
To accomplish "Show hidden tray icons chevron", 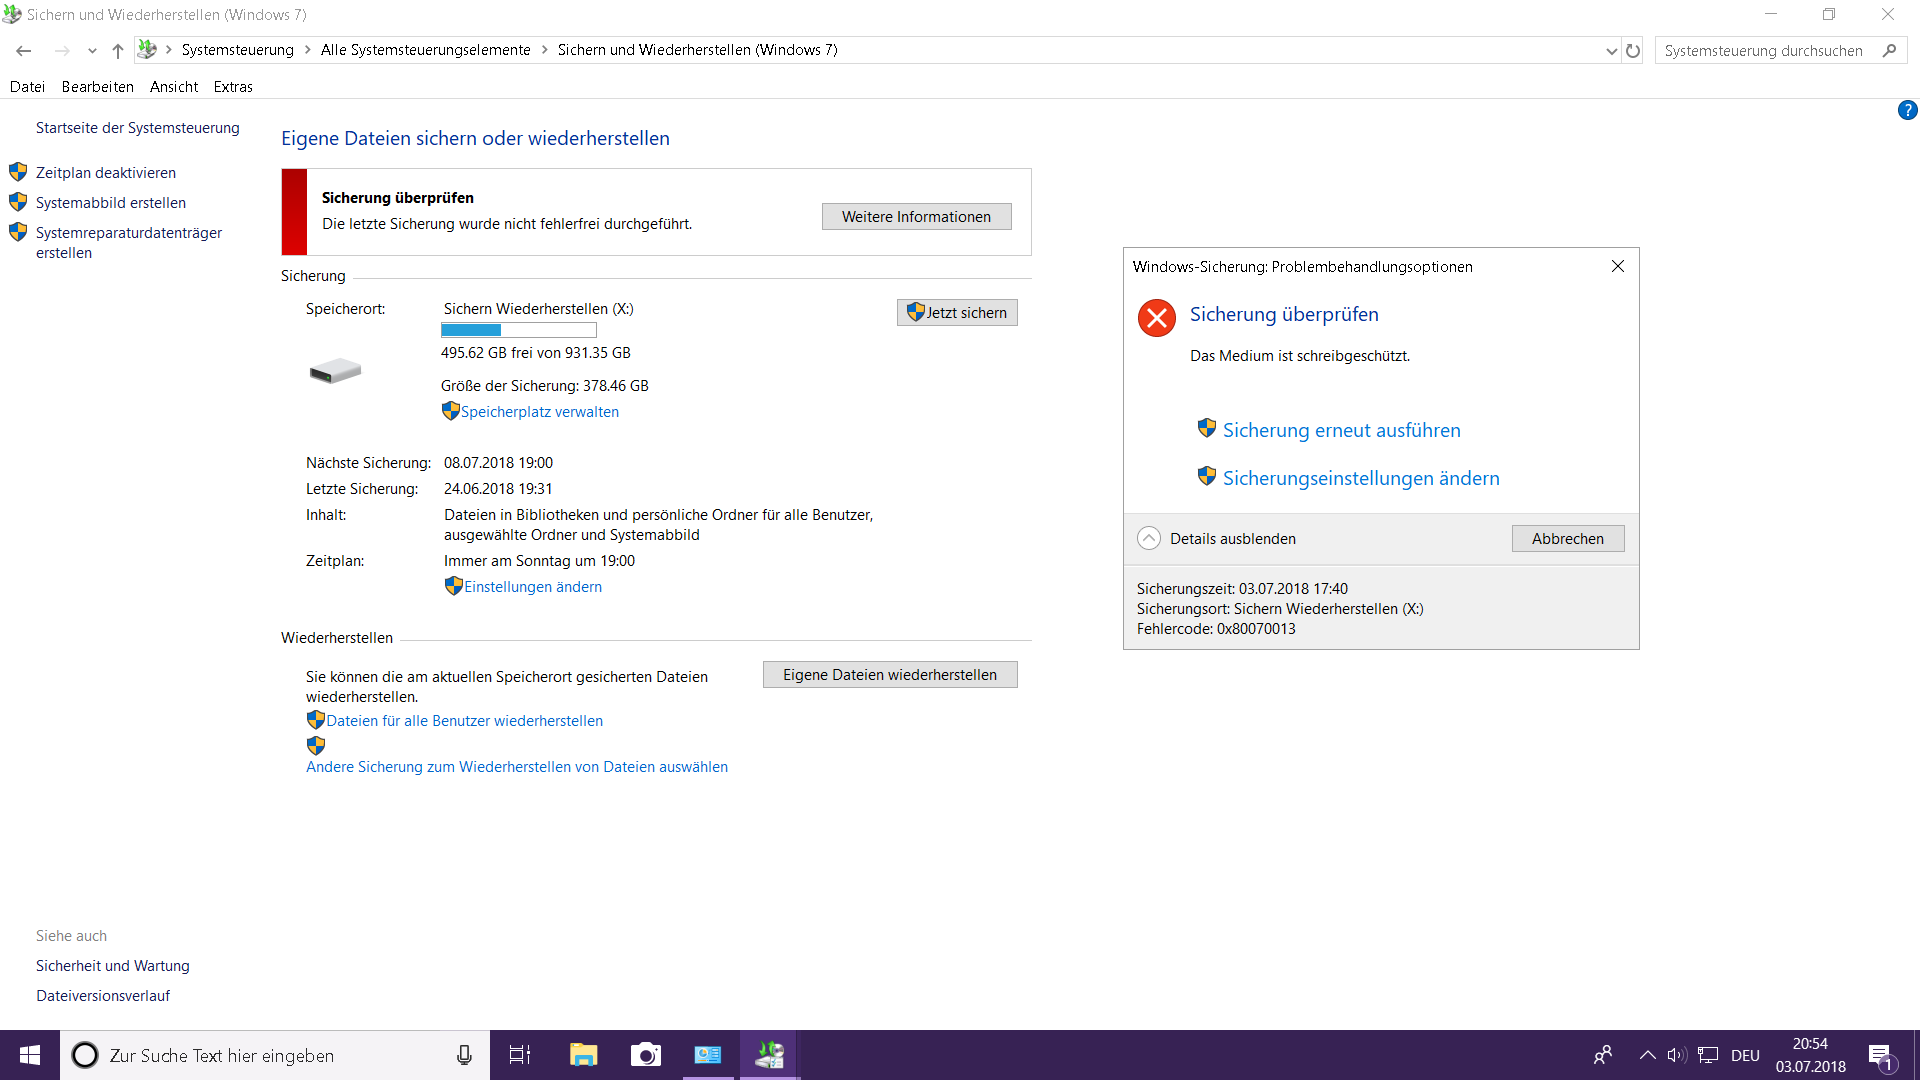I will click(x=1647, y=1055).
